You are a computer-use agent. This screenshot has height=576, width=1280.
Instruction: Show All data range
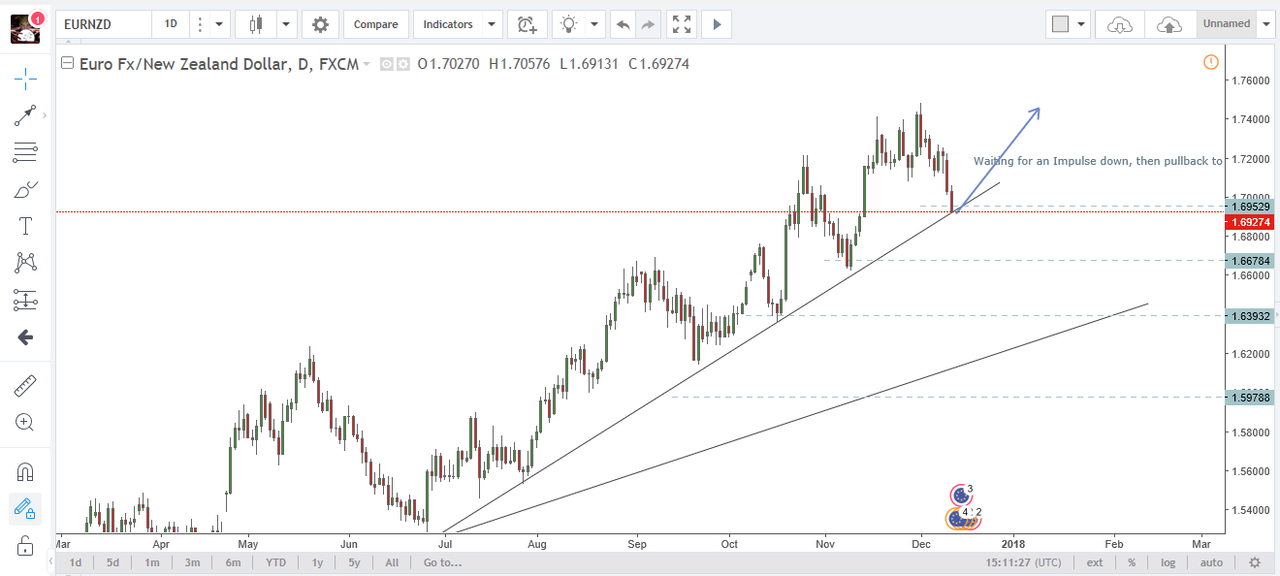pos(392,563)
